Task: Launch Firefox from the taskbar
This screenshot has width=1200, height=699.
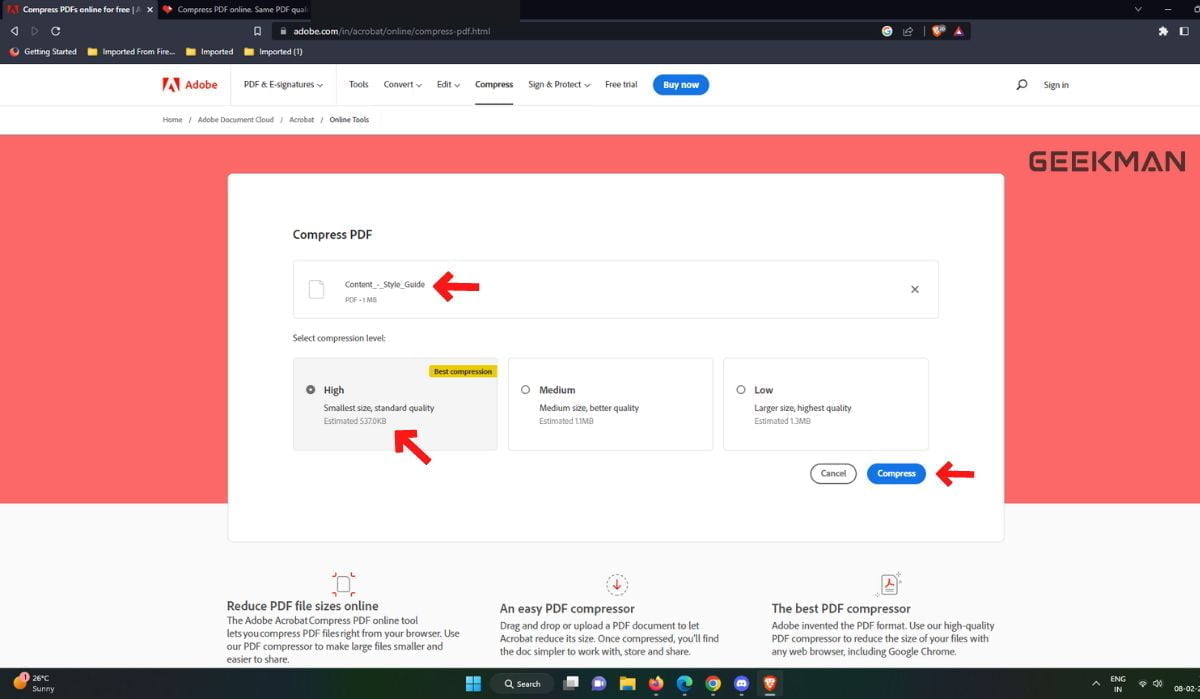Action: coord(656,684)
